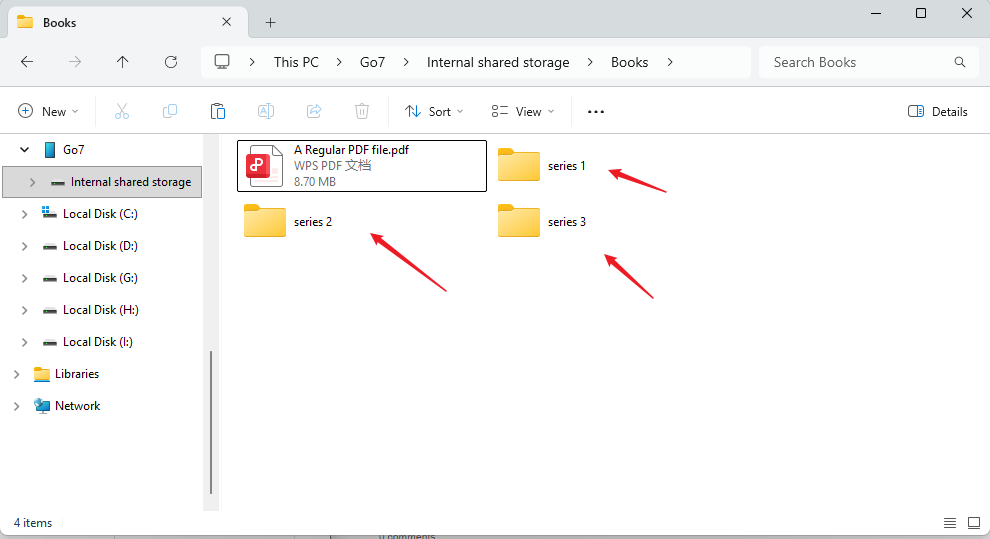
Task: Click the Rename icon in toolbar
Action: tap(266, 112)
